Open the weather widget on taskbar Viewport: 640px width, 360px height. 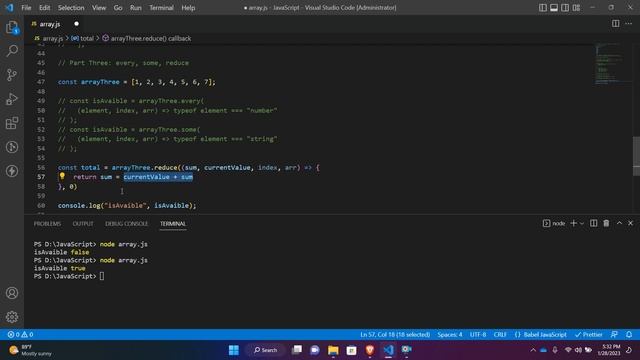tap(31, 350)
